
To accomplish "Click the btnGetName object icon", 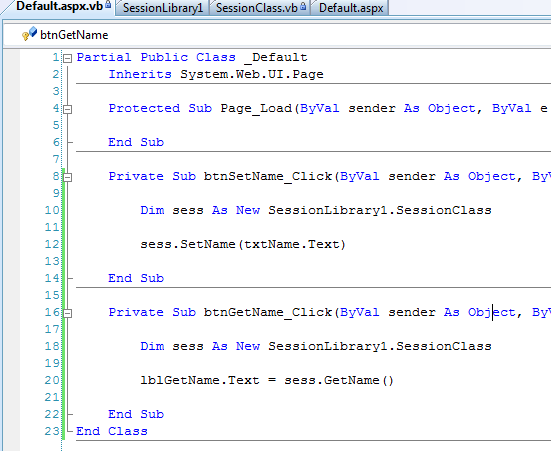I will 30,34.
